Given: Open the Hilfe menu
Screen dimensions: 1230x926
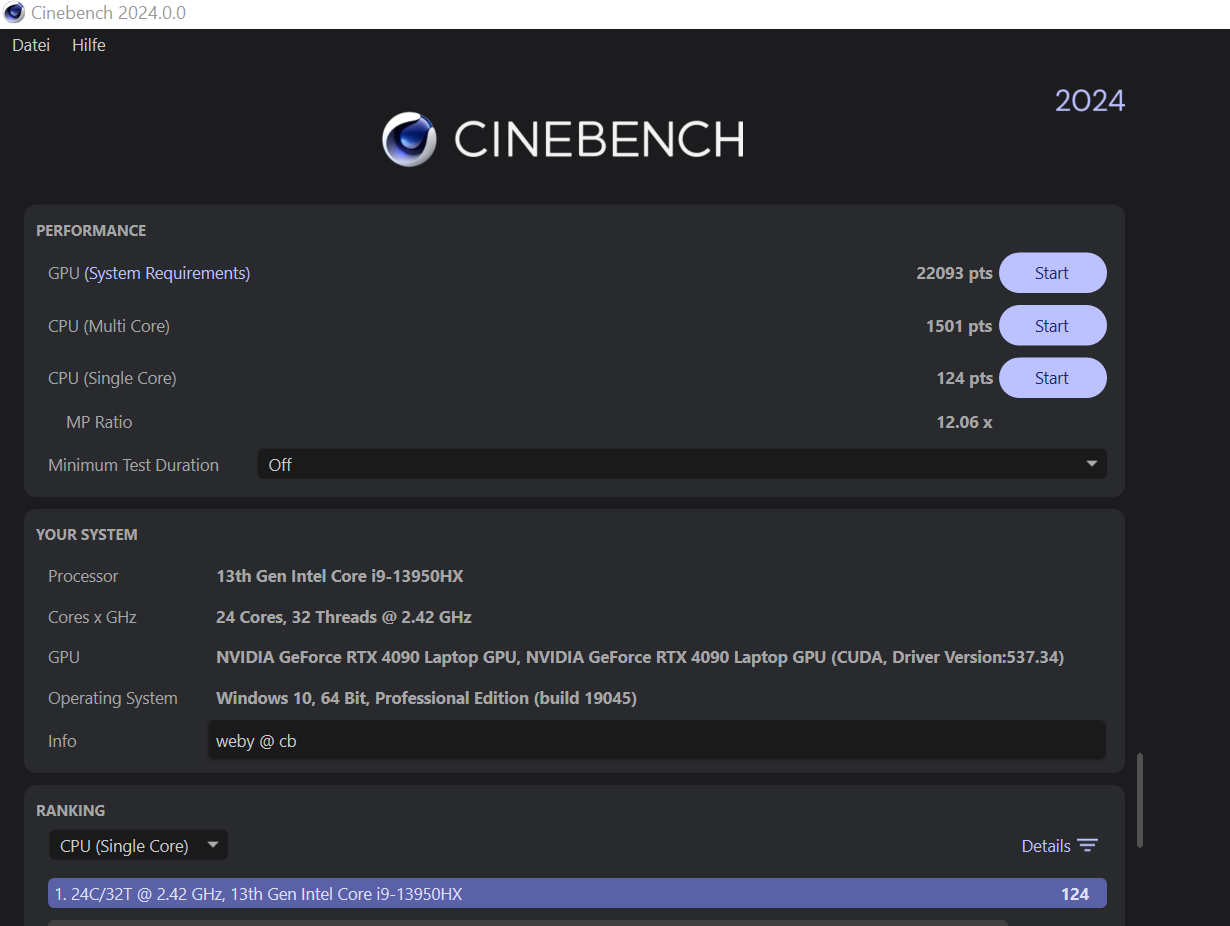Looking at the screenshot, I should pos(88,45).
